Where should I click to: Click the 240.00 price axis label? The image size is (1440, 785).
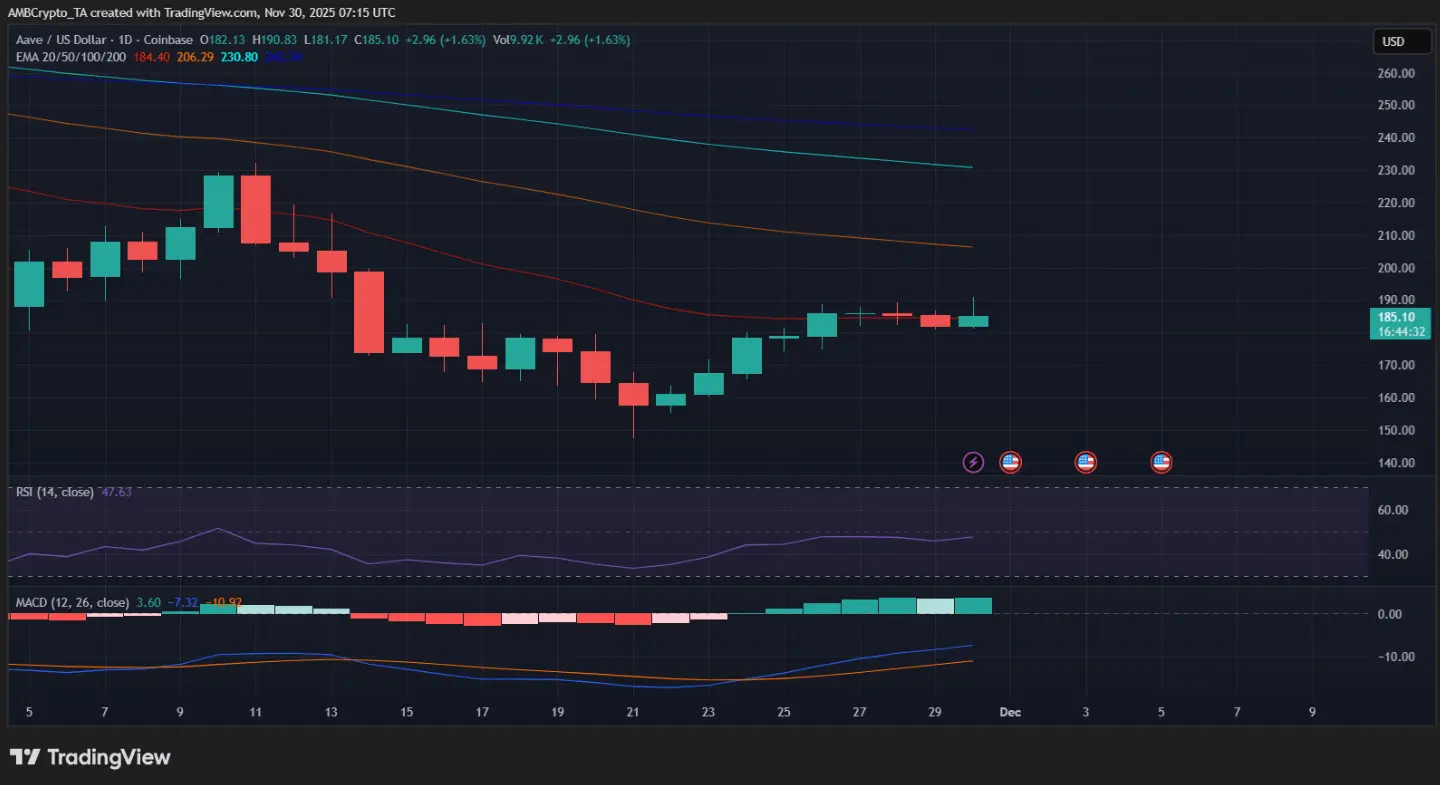pos(1394,138)
